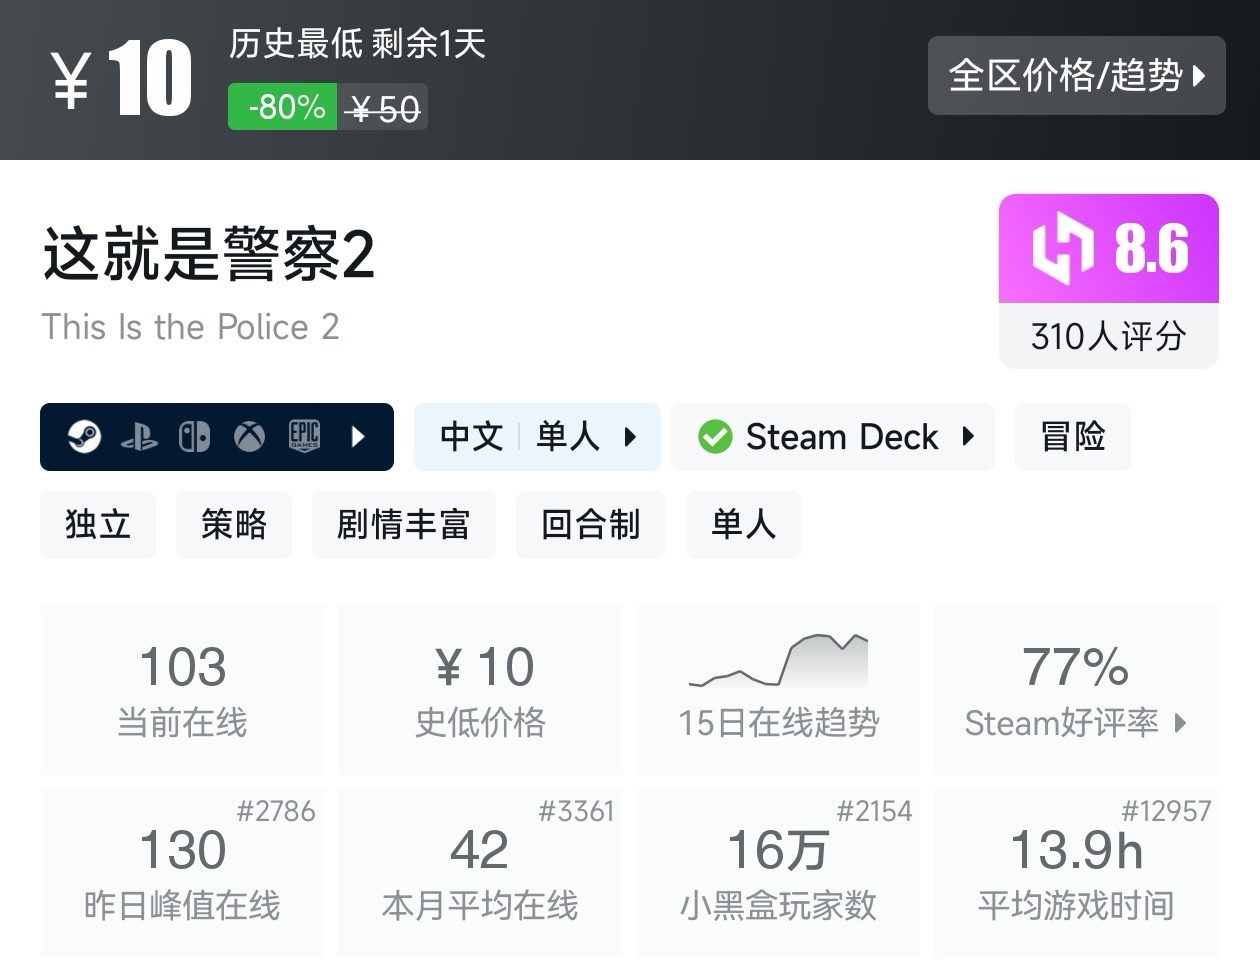Tap the 剧情丰富 tag
The height and width of the screenshot is (976, 1260).
403,525
